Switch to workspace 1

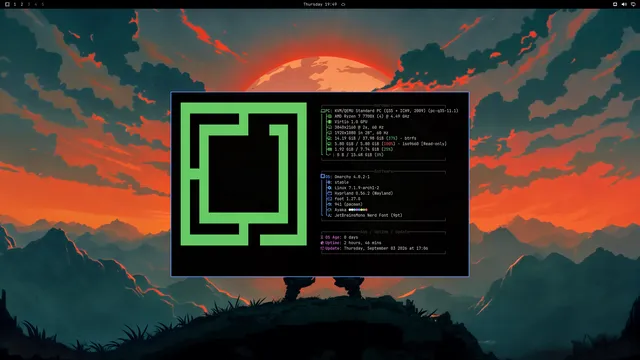click(x=15, y=4)
